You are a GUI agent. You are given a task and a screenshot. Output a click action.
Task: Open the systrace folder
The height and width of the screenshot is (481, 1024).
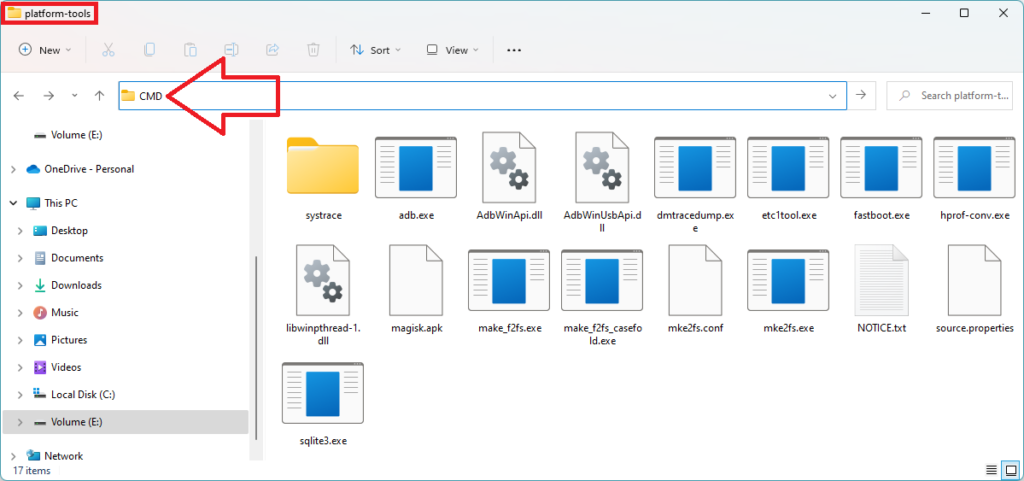(x=322, y=168)
